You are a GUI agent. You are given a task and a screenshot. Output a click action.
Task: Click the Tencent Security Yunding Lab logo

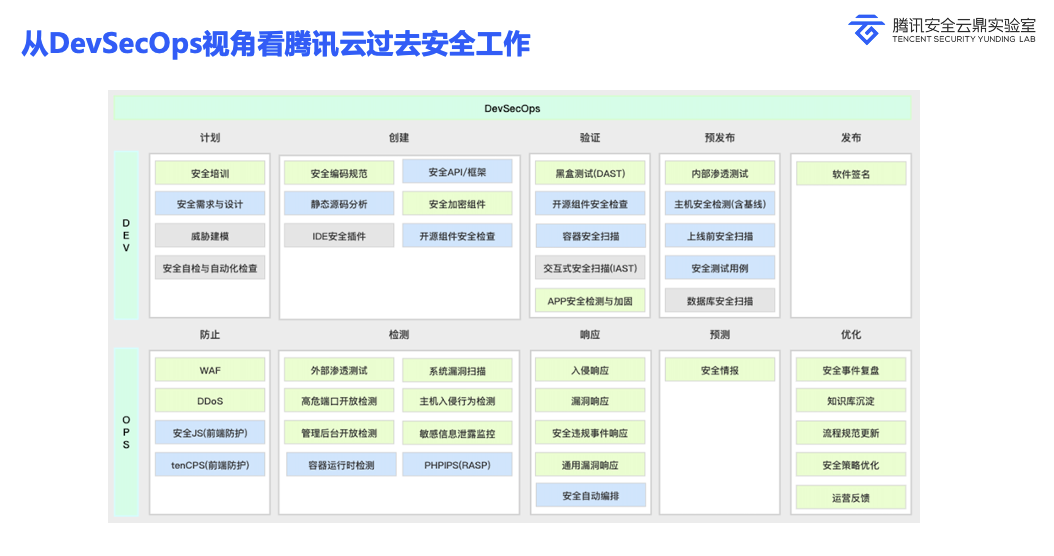pos(941,29)
